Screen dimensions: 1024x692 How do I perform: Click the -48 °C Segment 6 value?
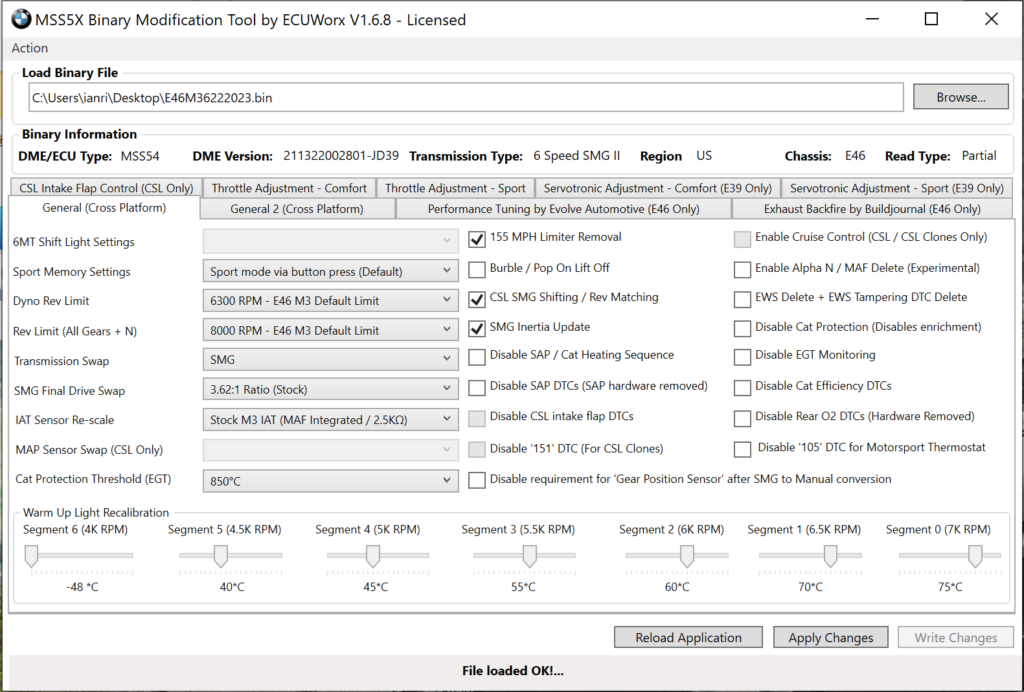click(82, 587)
